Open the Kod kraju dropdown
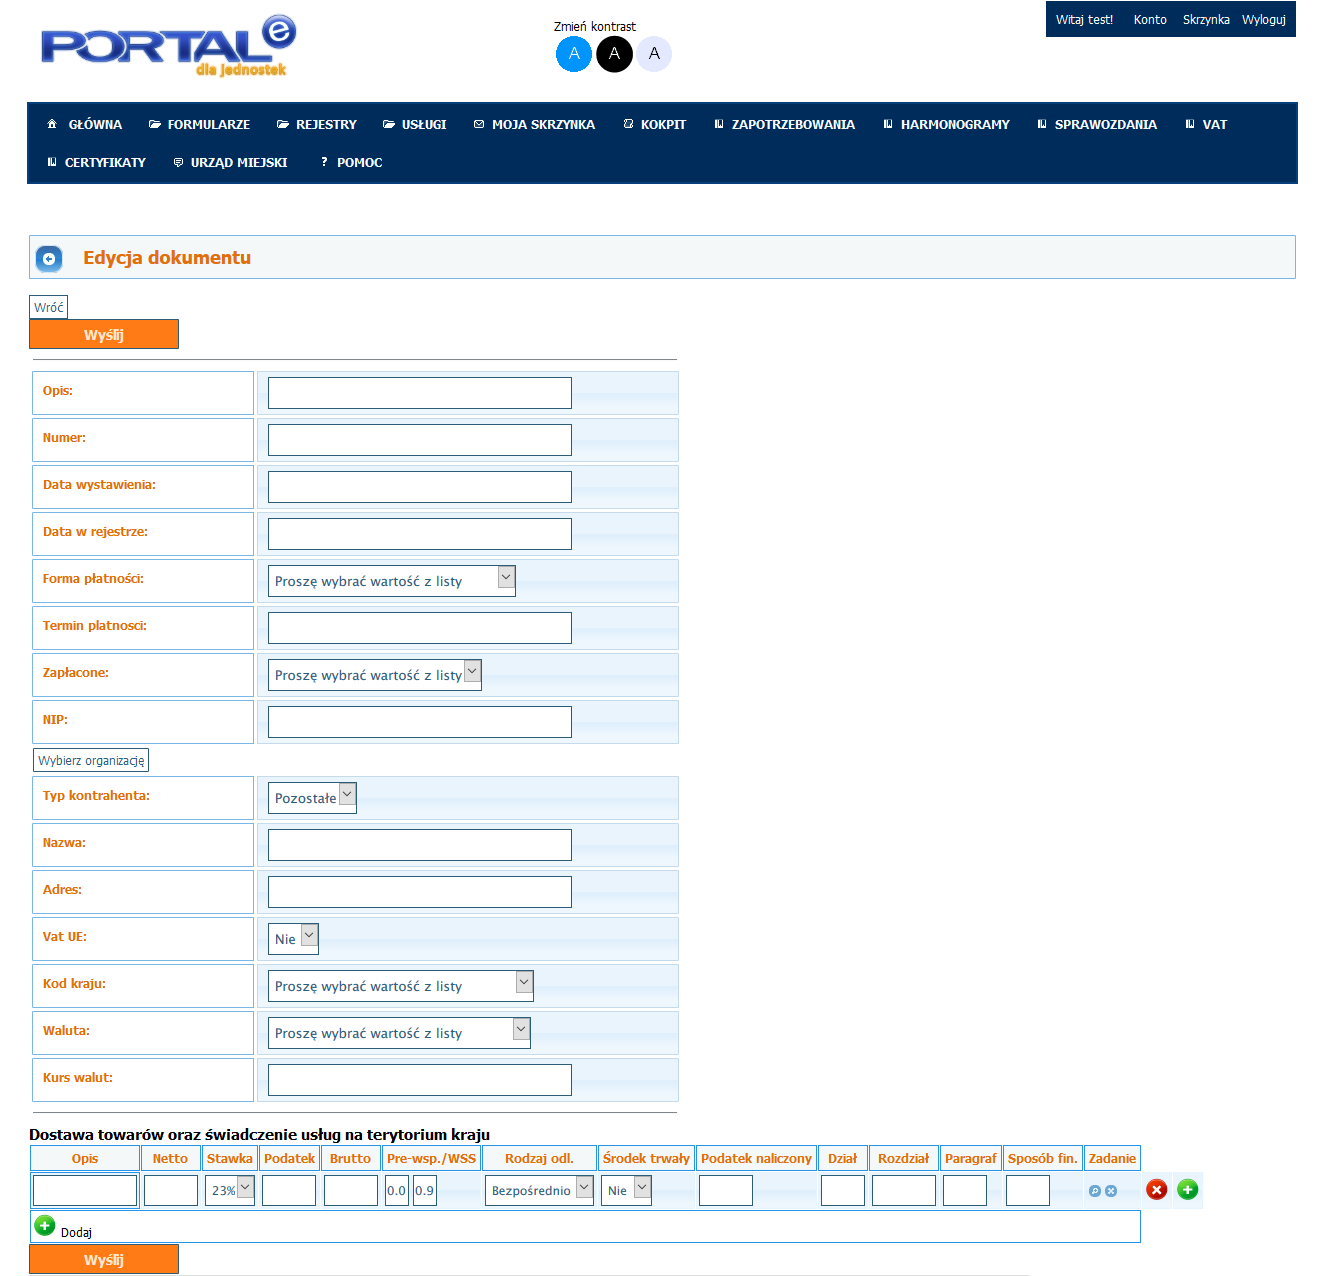Viewport: 1332px width, 1276px height. click(x=401, y=986)
